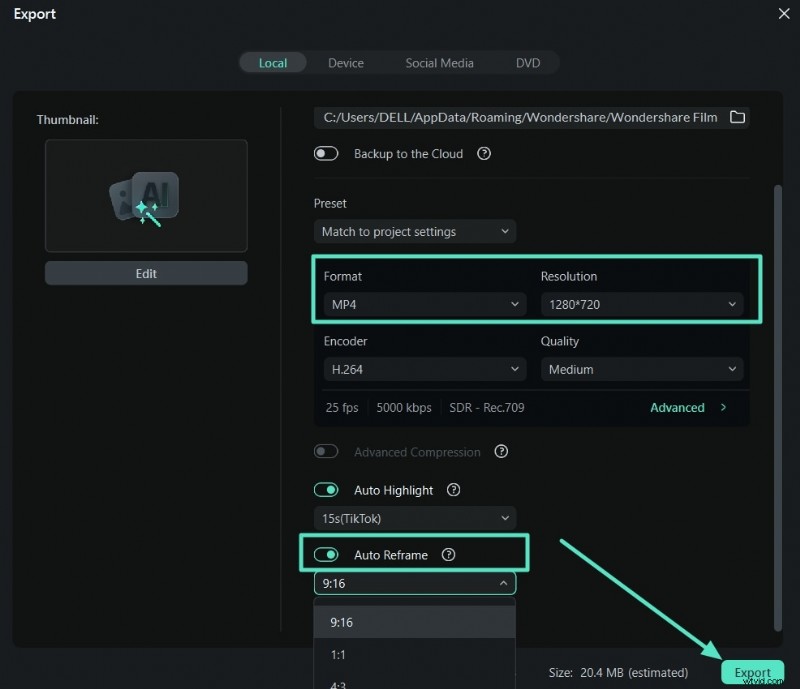Click help icon next to Backup to the Cloud

tap(484, 154)
